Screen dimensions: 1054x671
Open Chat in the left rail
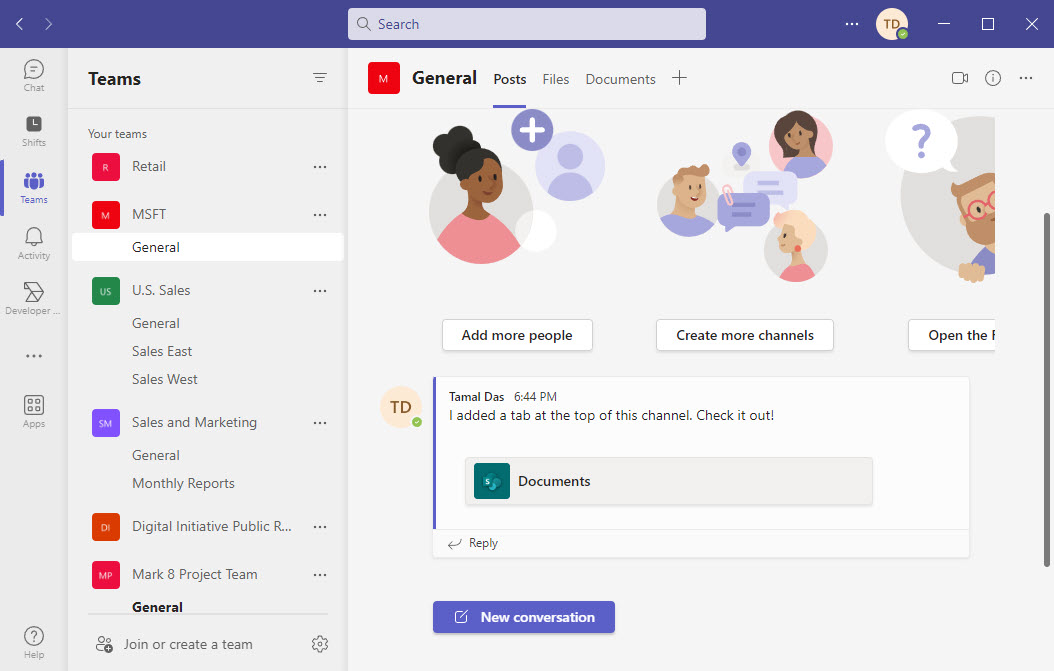(34, 75)
